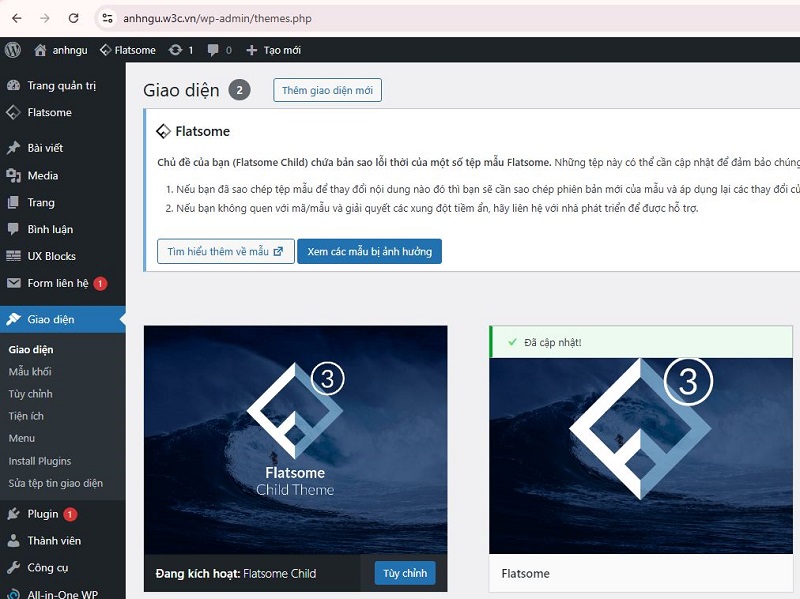Click the comments bubble icon in admin bar
This screenshot has width=800, height=599.
point(213,50)
